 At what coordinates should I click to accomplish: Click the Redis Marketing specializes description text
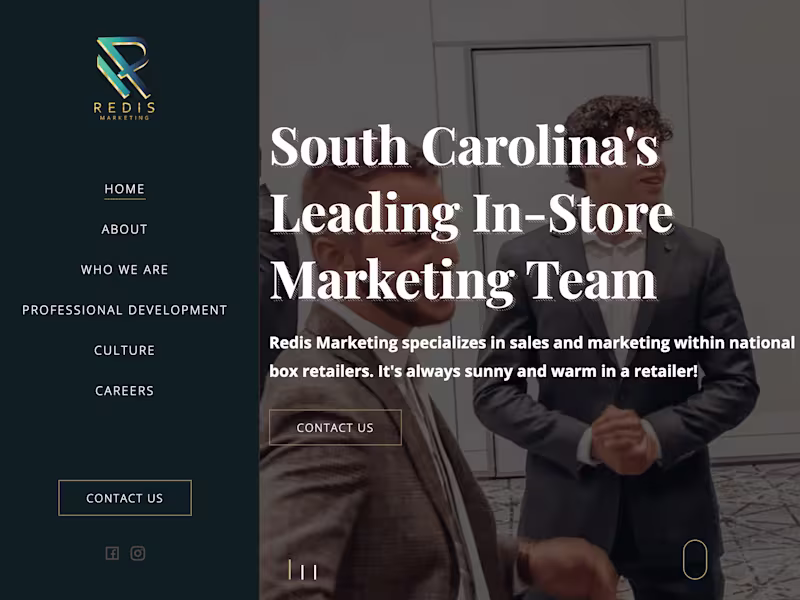(x=532, y=357)
